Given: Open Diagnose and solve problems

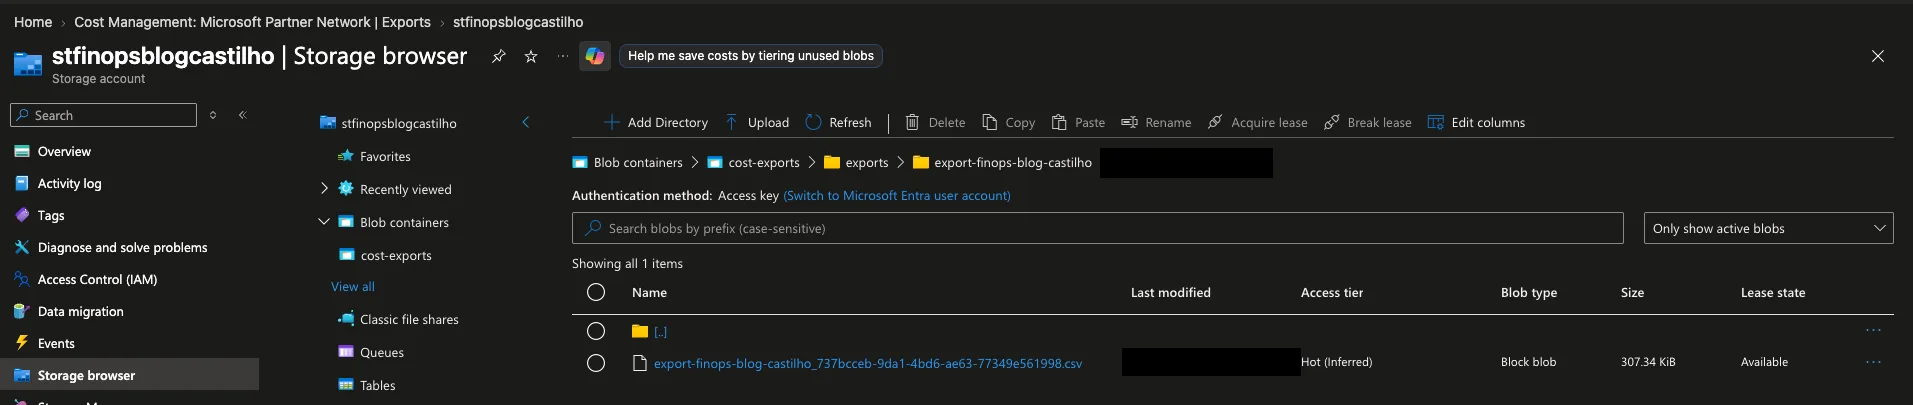Looking at the screenshot, I should click(122, 248).
